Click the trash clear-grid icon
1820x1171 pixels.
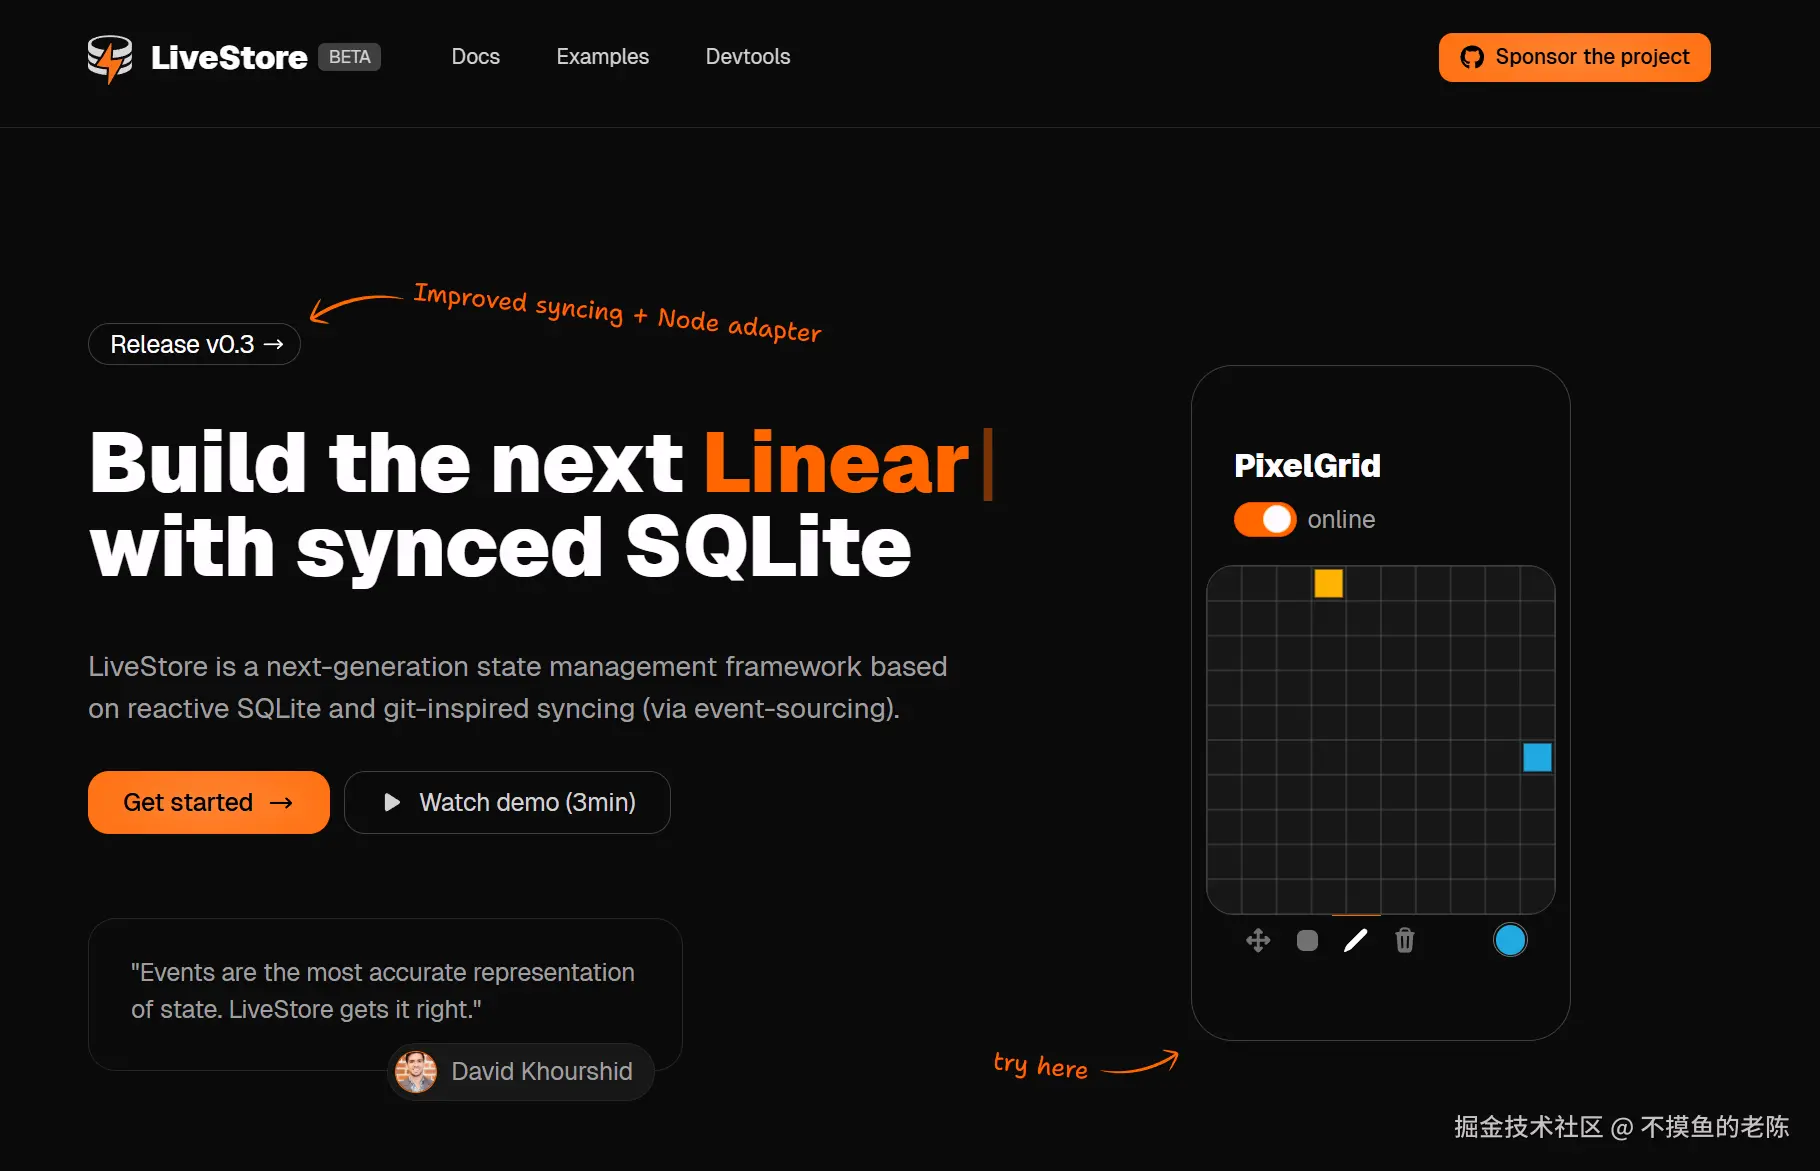coord(1405,940)
